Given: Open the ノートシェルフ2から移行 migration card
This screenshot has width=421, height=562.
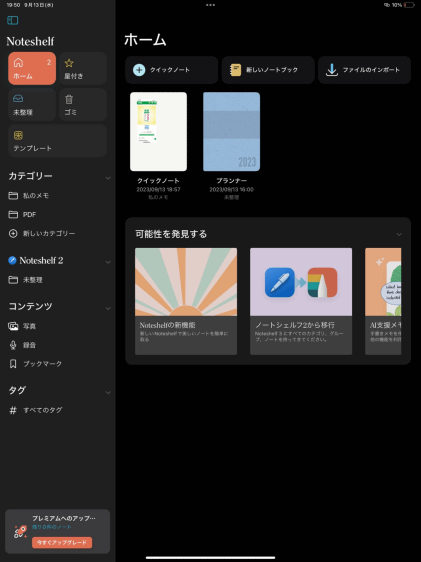Looking at the screenshot, I should tap(301, 301).
